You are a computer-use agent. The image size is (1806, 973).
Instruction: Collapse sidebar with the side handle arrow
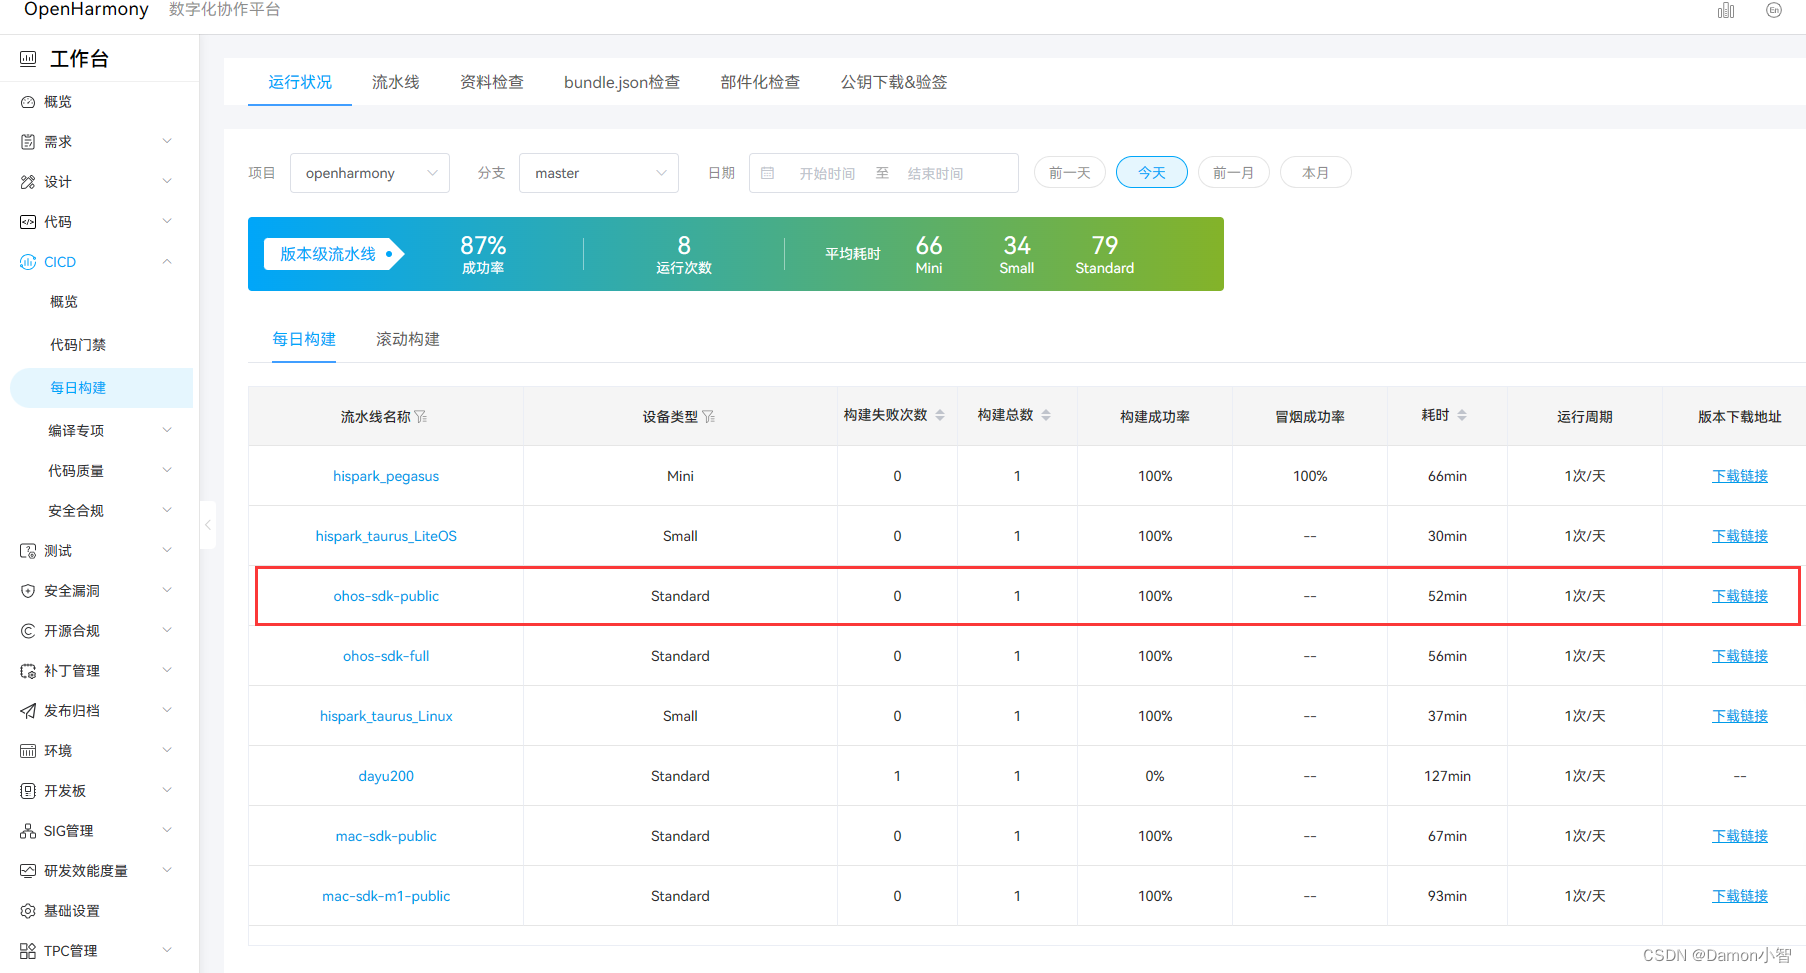tap(208, 525)
